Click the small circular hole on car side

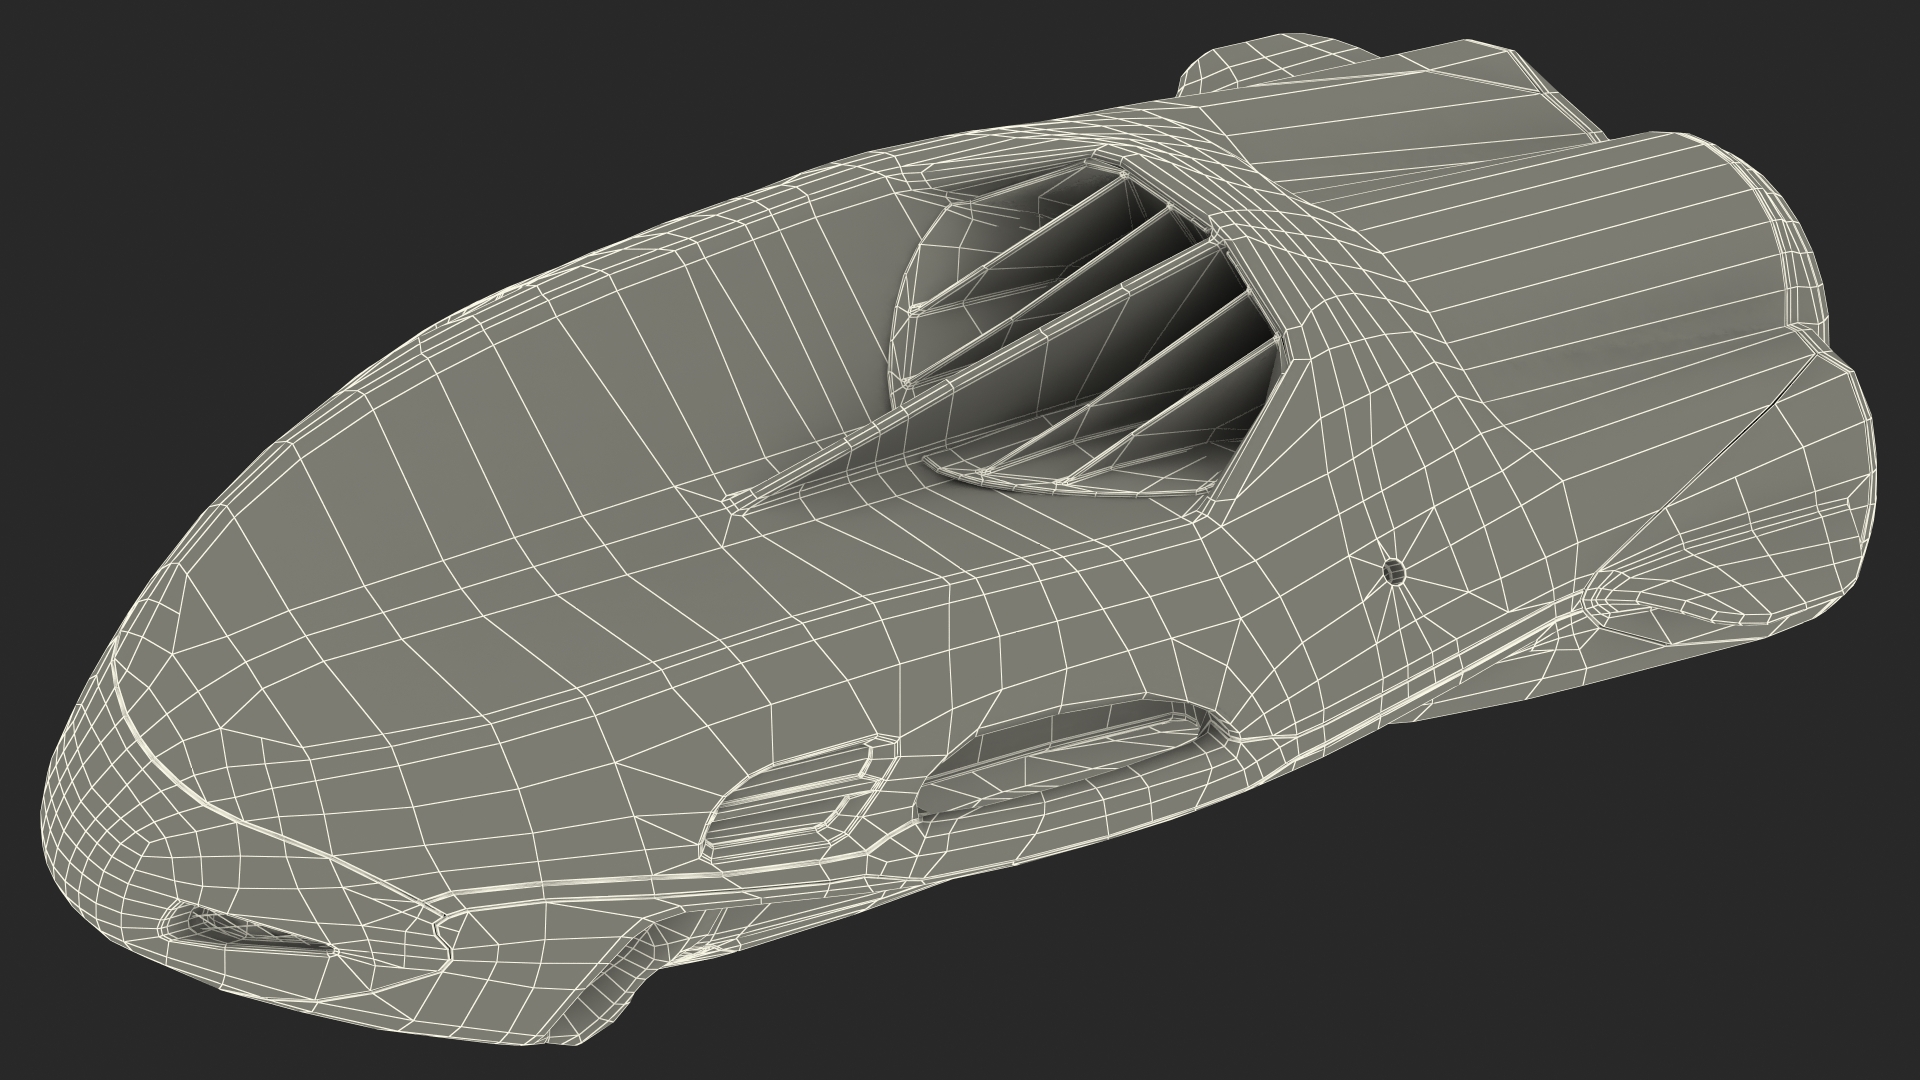[x=1393, y=571]
